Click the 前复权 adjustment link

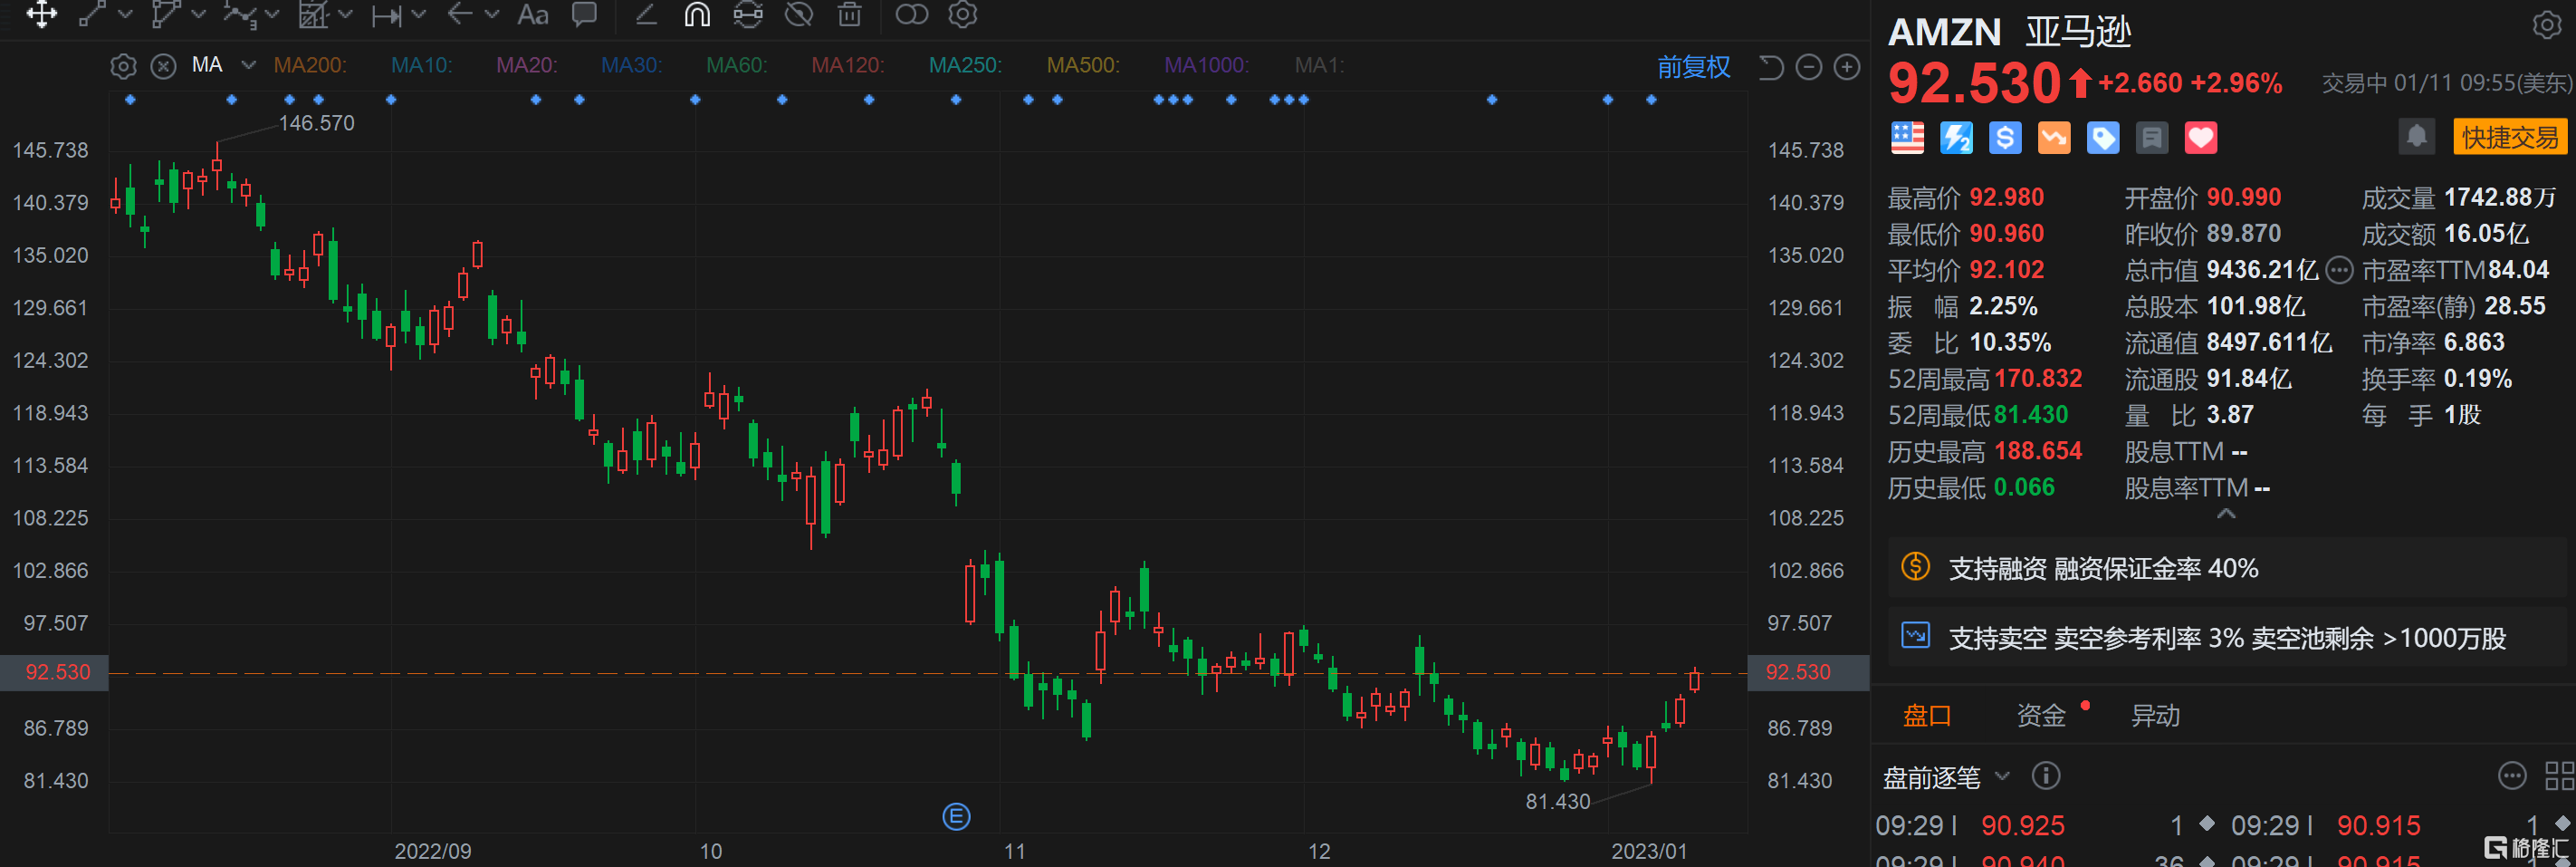pos(1693,67)
